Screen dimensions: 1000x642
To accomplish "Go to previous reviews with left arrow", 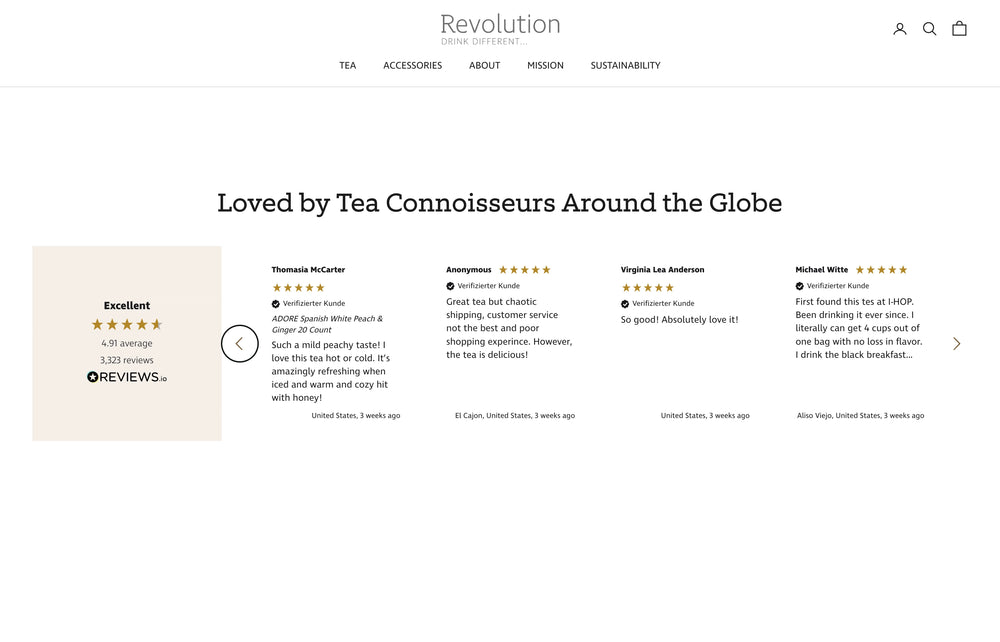I will pos(240,344).
